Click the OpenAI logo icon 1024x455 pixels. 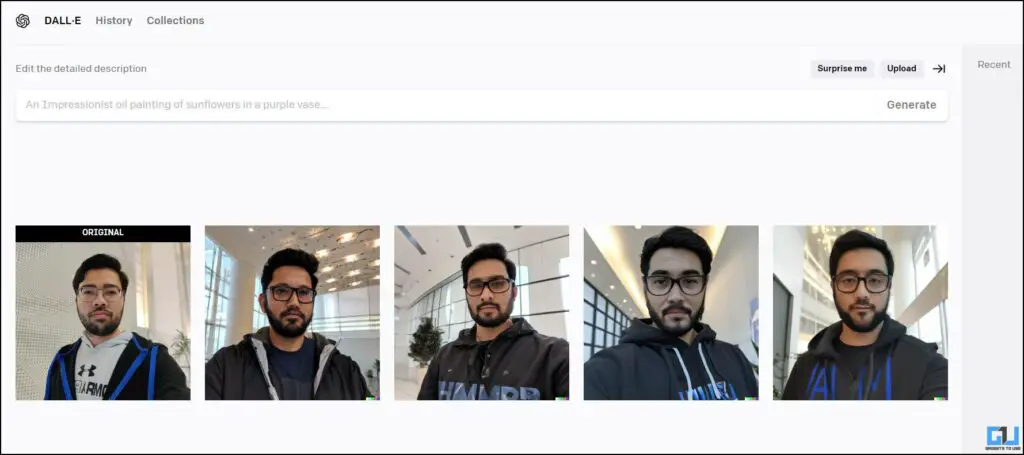click(23, 21)
